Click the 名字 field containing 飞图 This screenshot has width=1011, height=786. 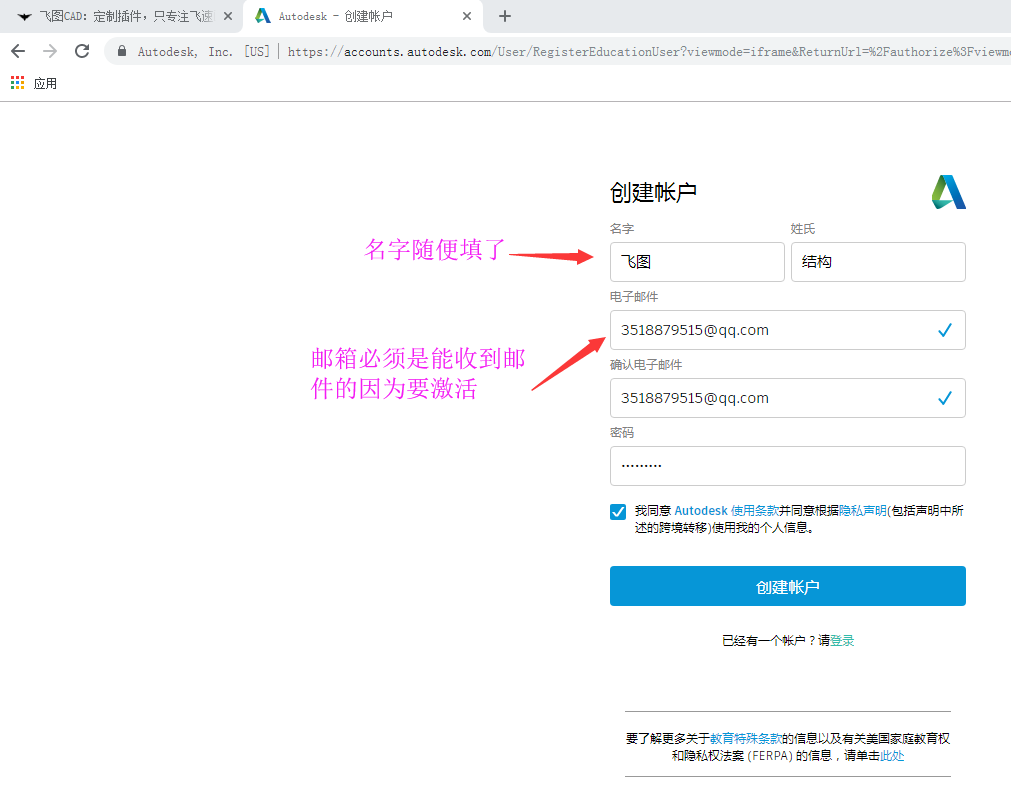(x=697, y=262)
